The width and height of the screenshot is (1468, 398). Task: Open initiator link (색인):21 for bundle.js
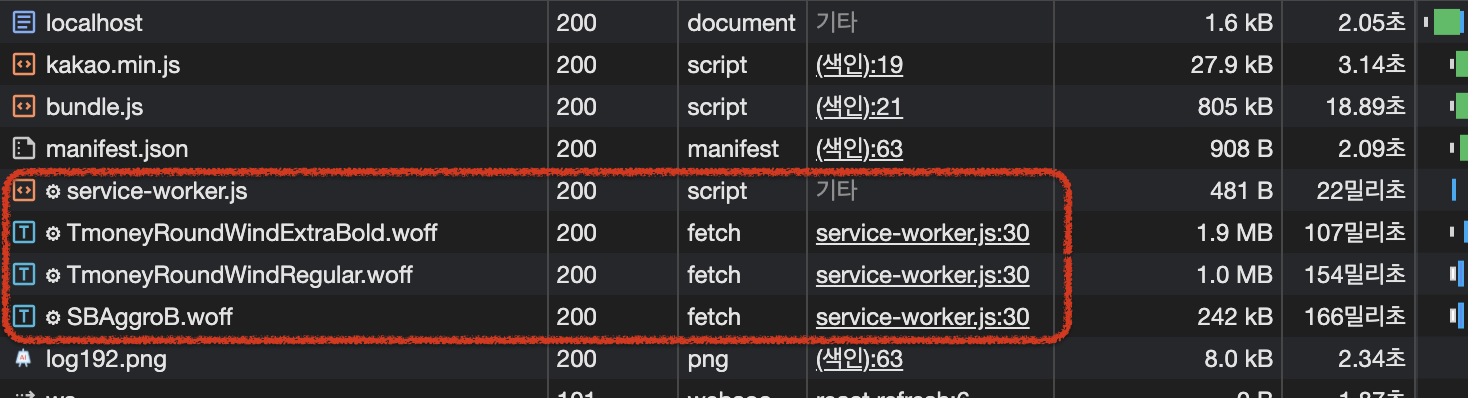[859, 107]
